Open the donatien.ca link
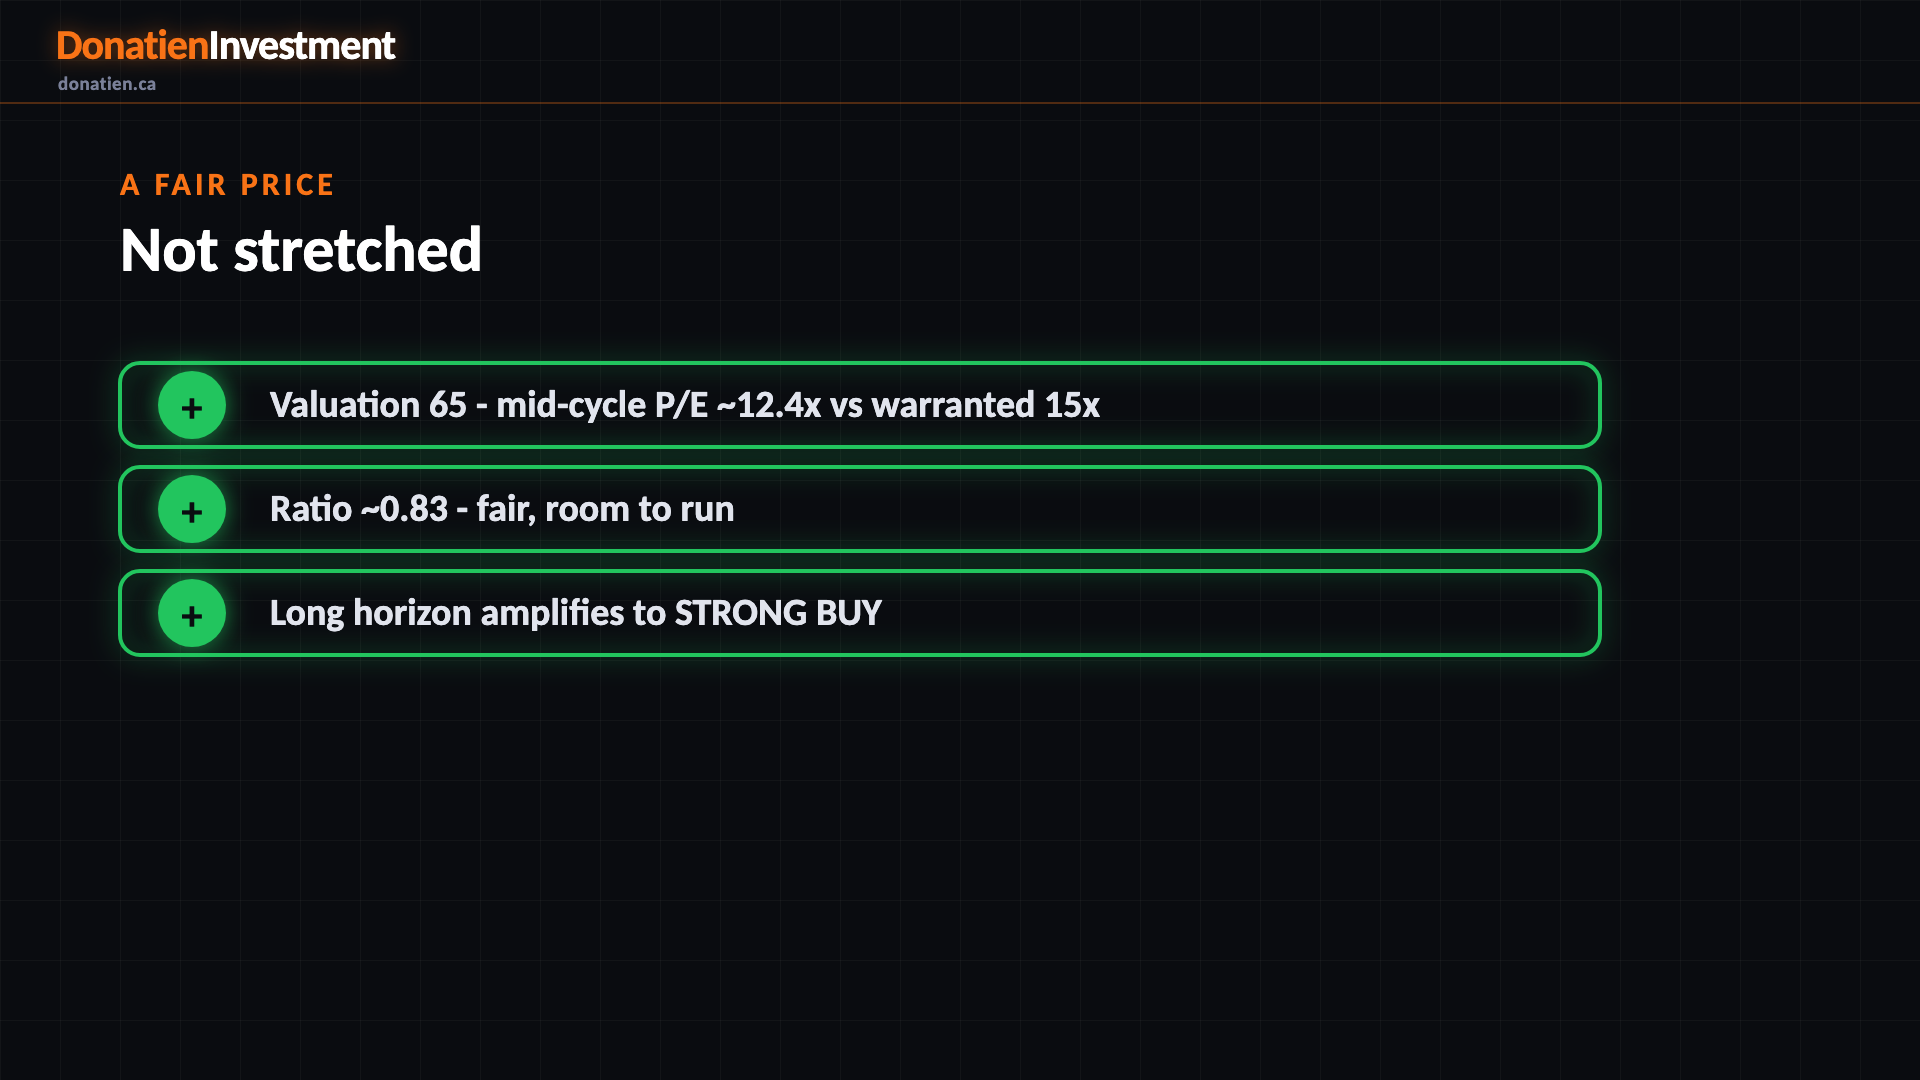Screen dimensions: 1920x1080 (107, 84)
